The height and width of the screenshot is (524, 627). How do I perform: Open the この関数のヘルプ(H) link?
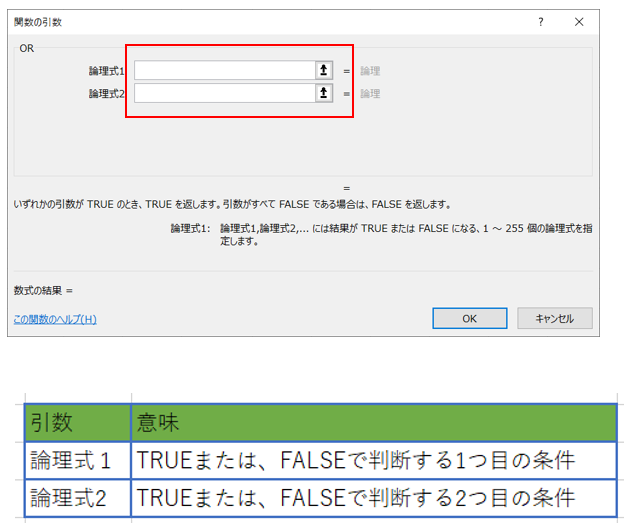[x=55, y=319]
